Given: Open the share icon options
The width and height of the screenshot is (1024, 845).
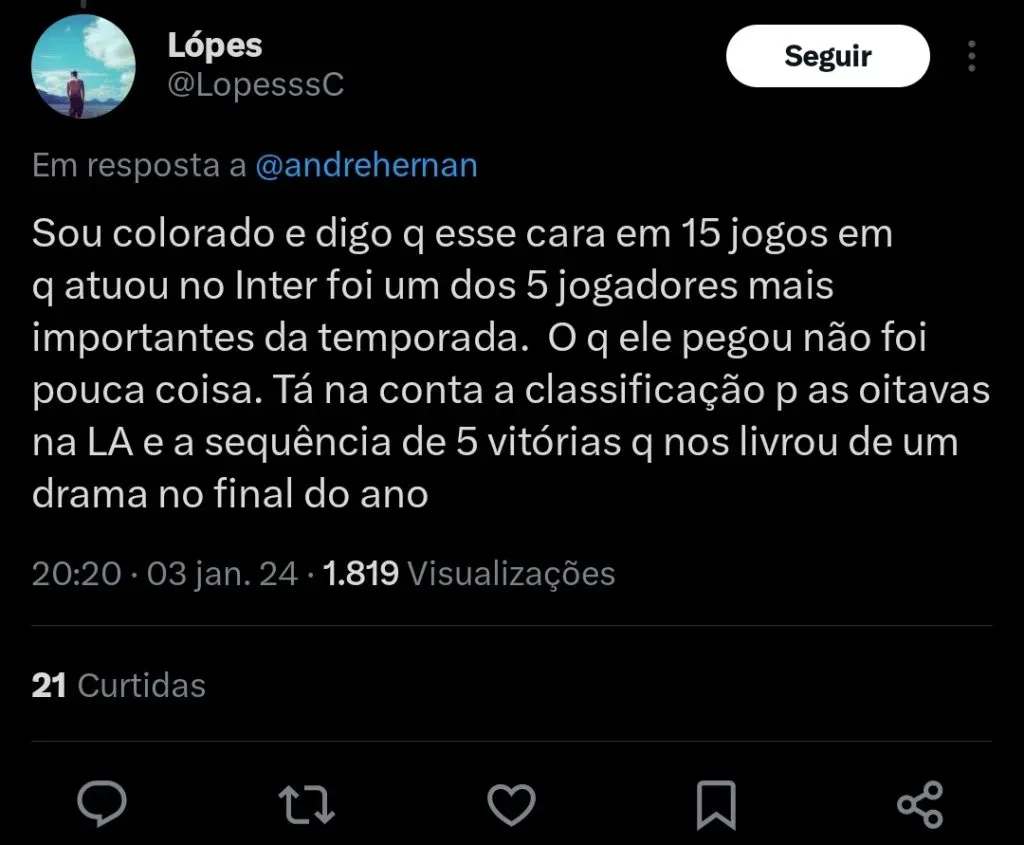Looking at the screenshot, I should click(920, 803).
